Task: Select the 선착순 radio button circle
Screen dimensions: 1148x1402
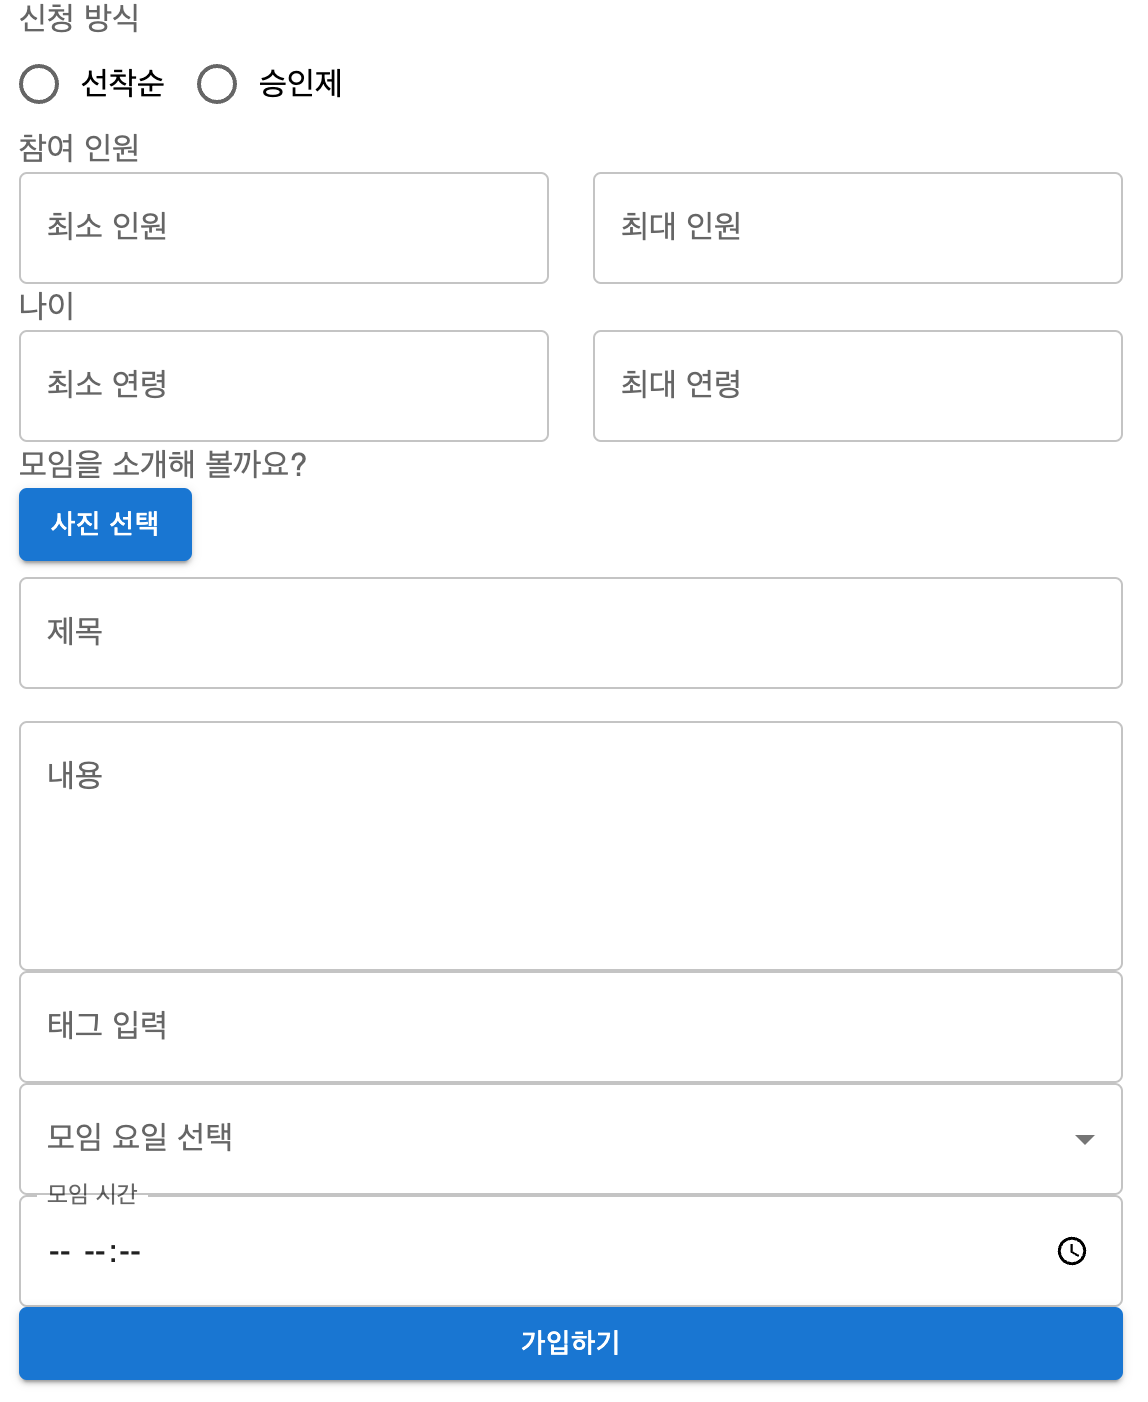Action: 39,84
